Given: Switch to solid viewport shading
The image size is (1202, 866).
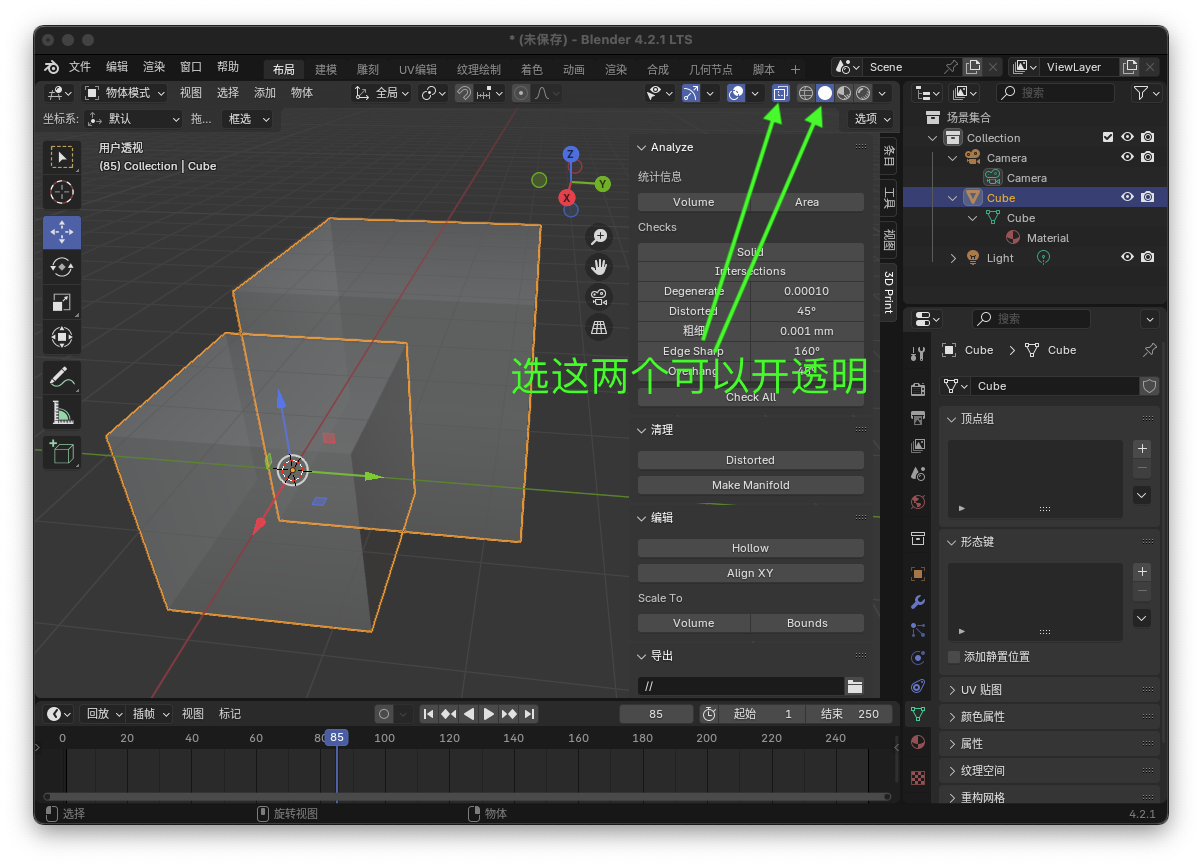Looking at the screenshot, I should tap(824, 93).
